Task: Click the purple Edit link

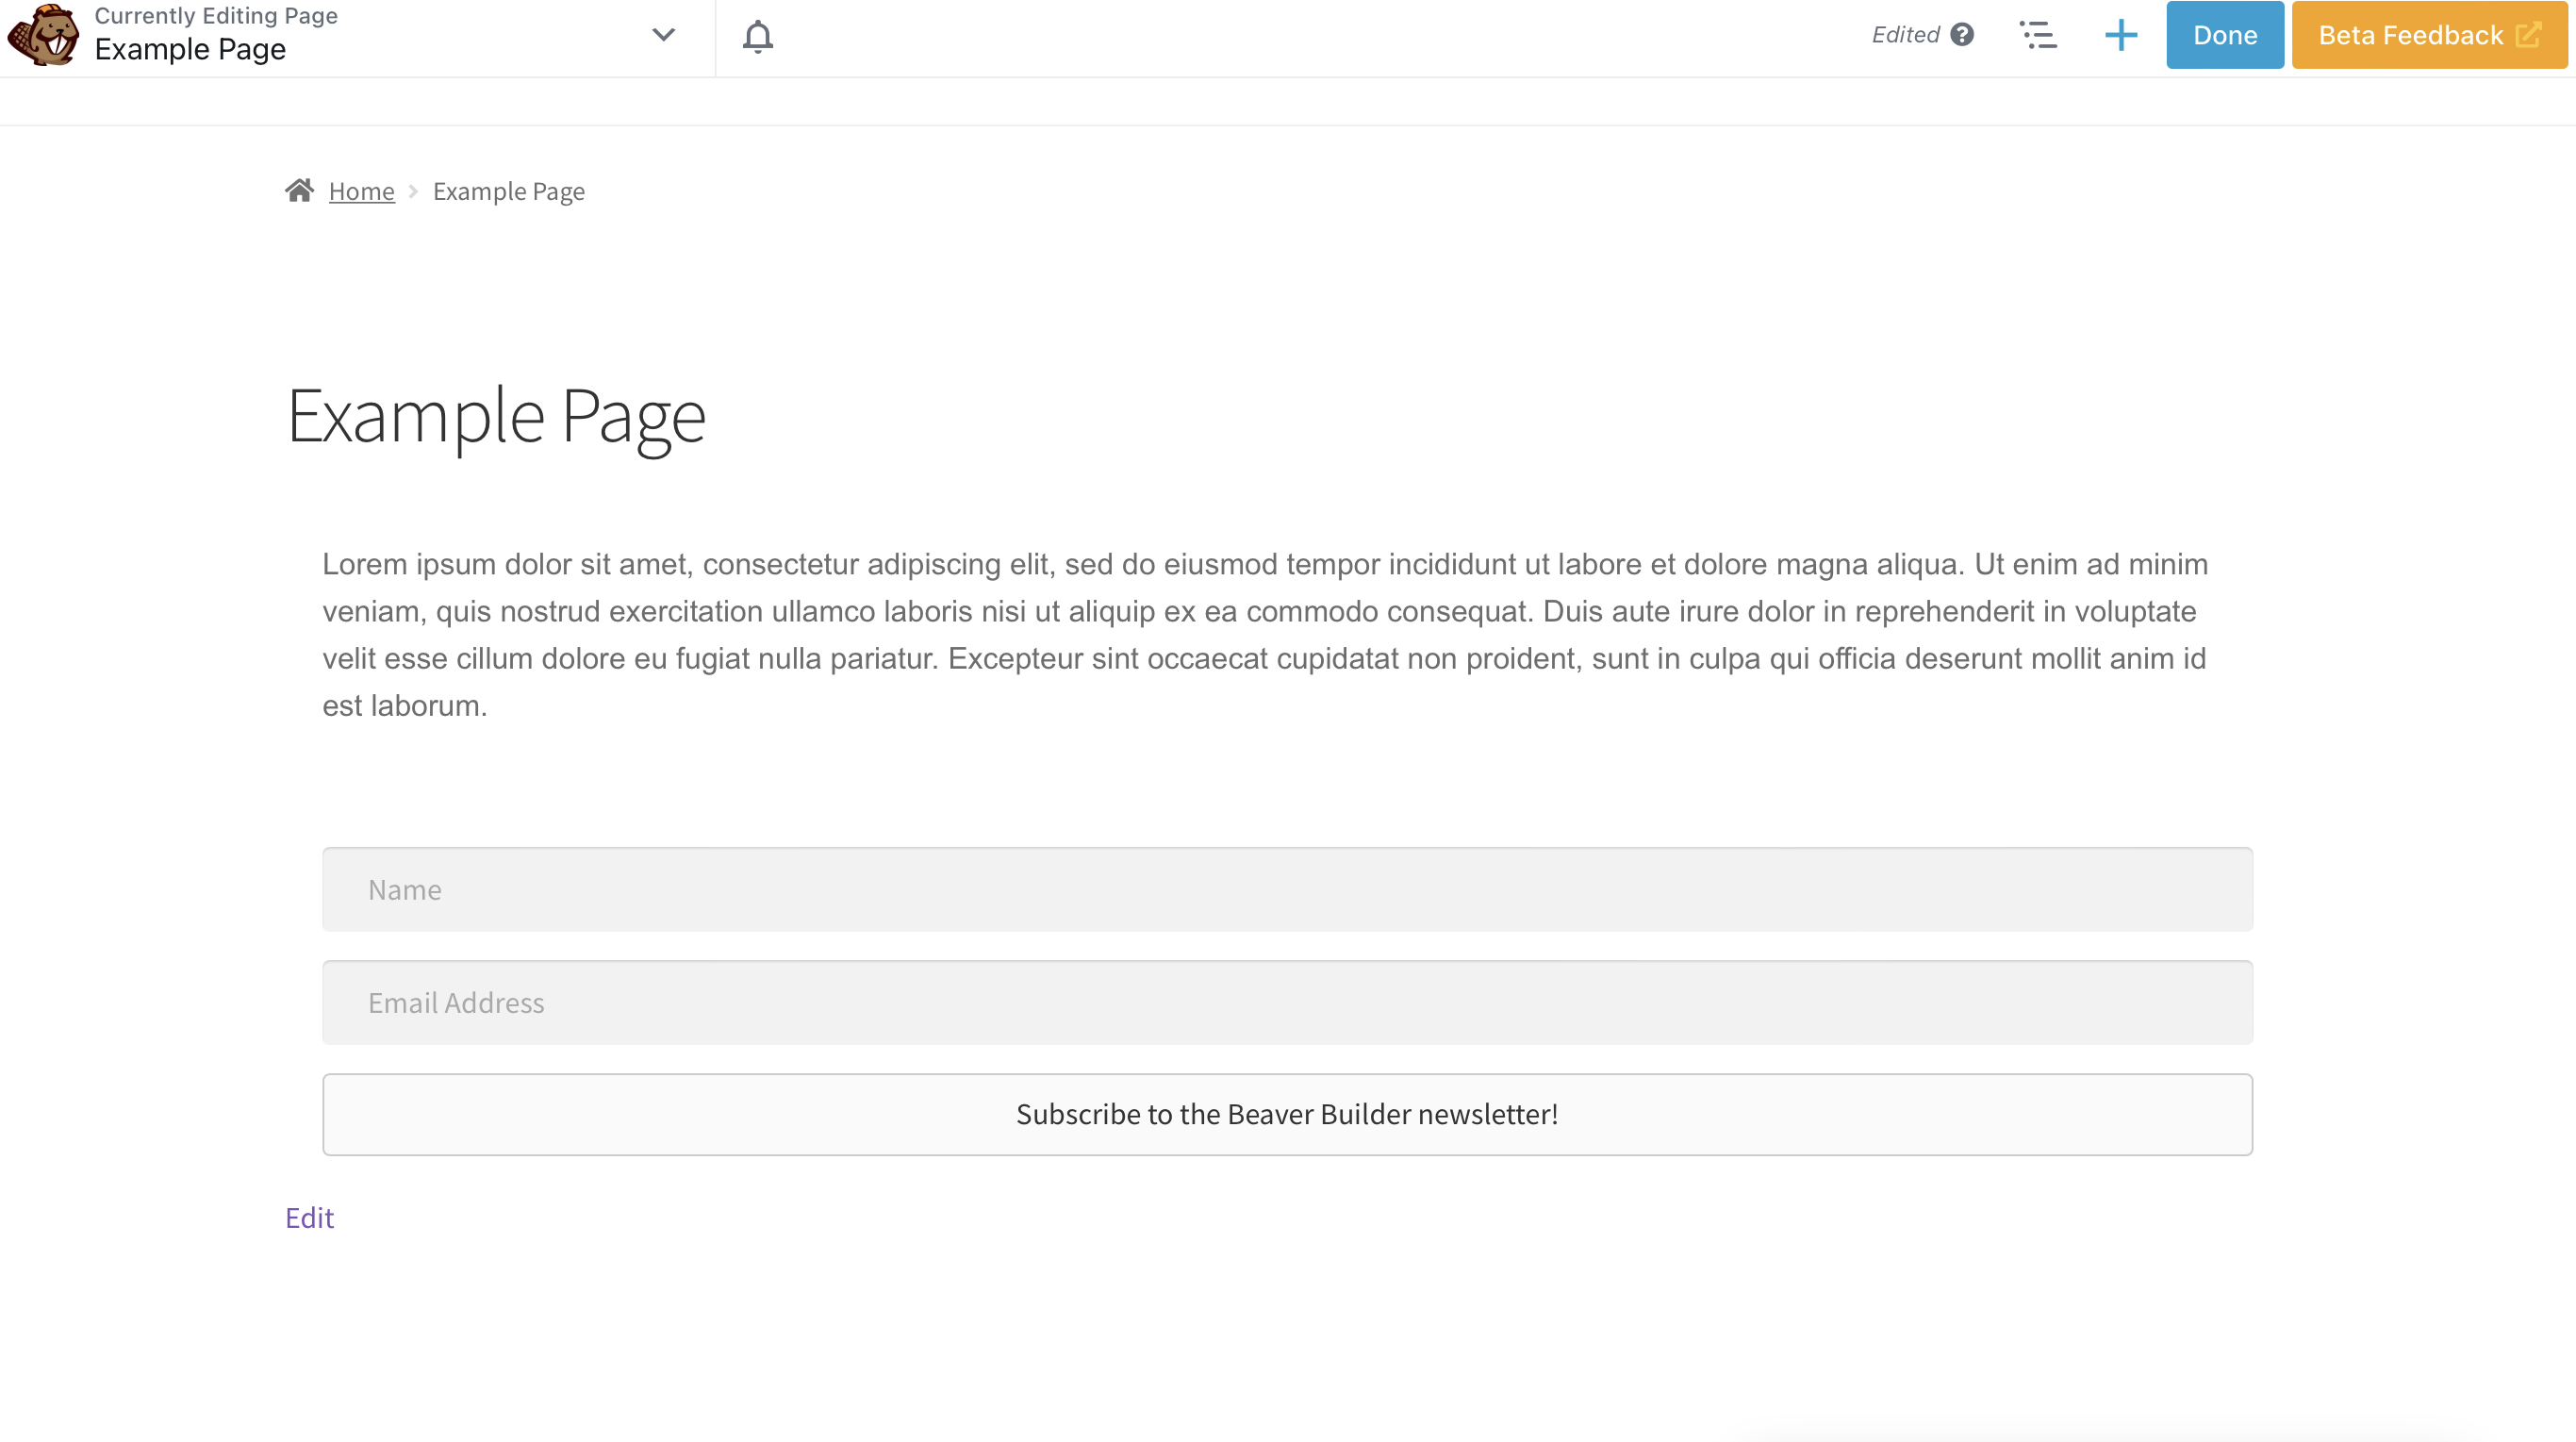Action: pyautogui.click(x=309, y=1217)
